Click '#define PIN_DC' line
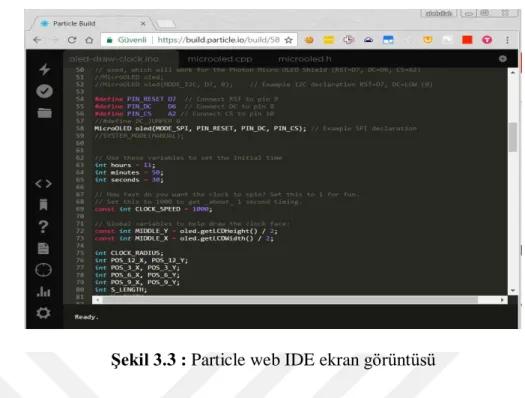Screen dimensions: 525x398 tap(184, 106)
